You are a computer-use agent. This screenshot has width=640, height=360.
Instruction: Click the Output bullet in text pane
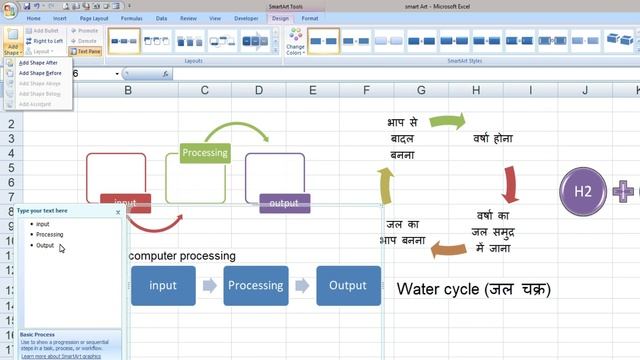tap(45, 245)
